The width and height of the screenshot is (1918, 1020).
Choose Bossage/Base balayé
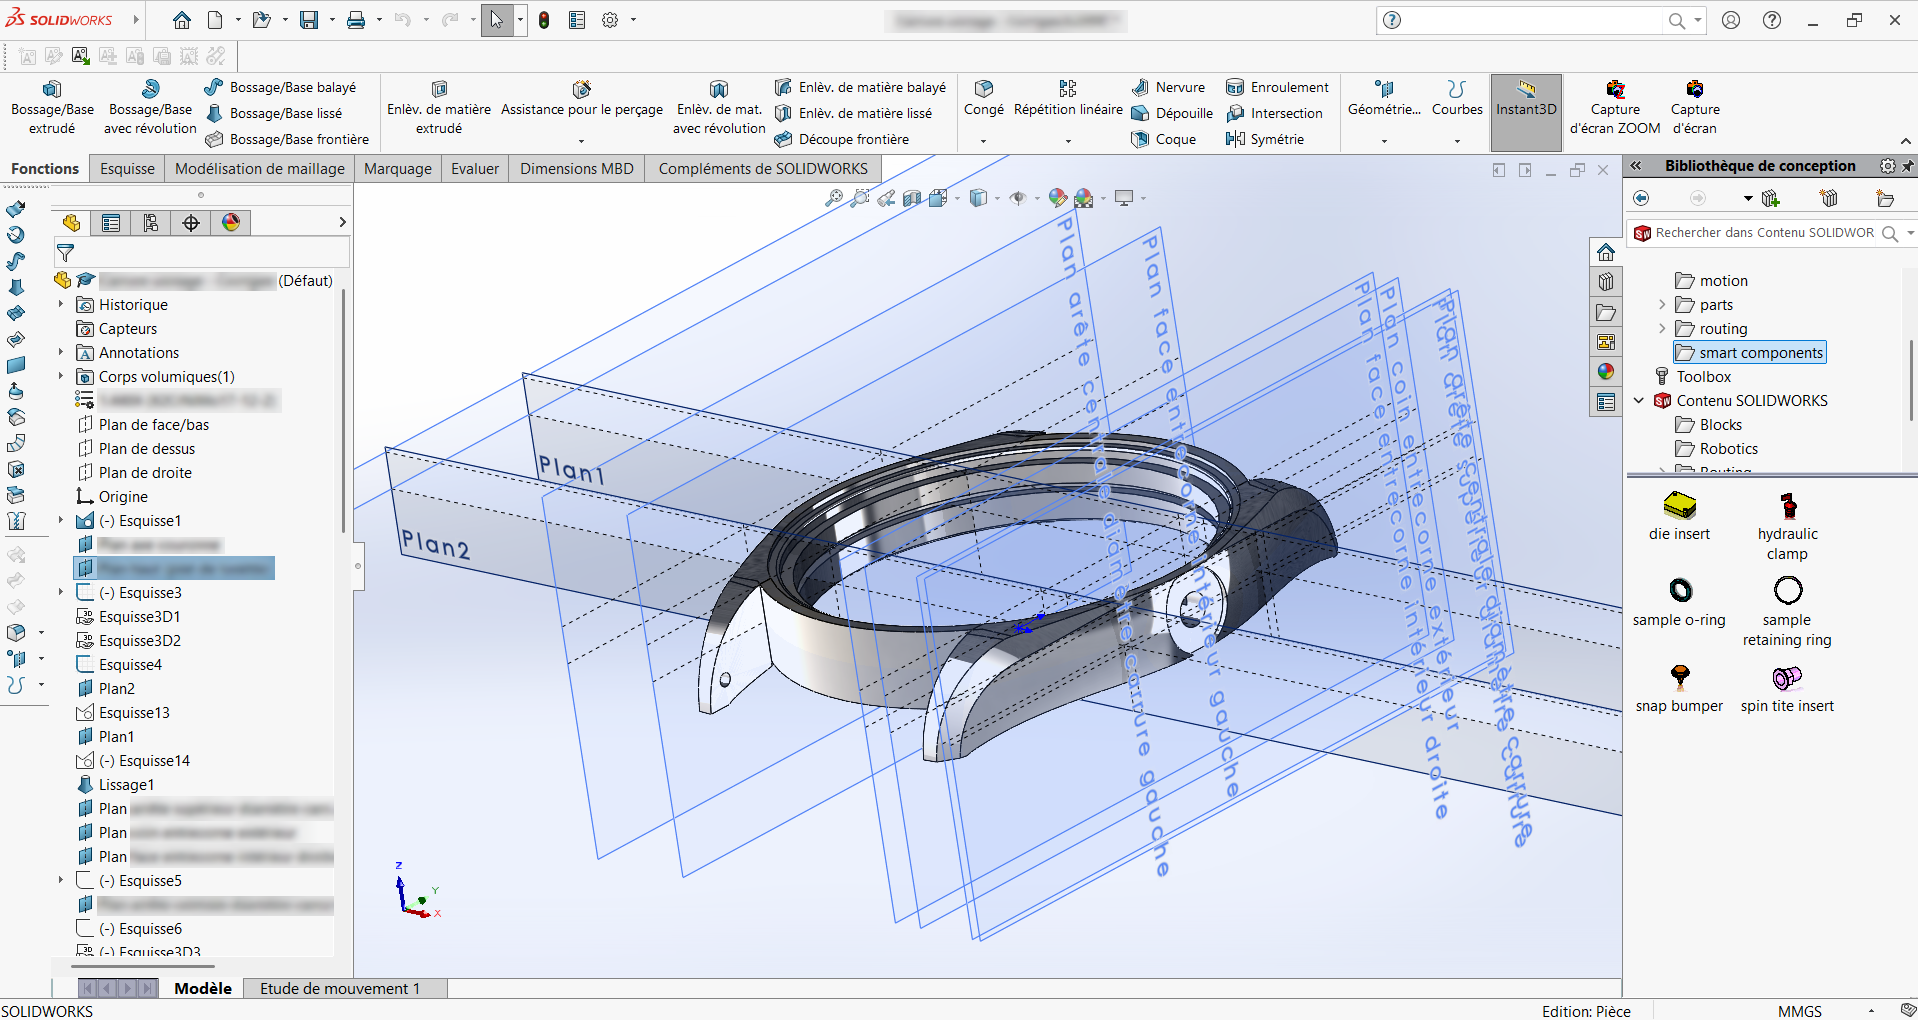[281, 88]
